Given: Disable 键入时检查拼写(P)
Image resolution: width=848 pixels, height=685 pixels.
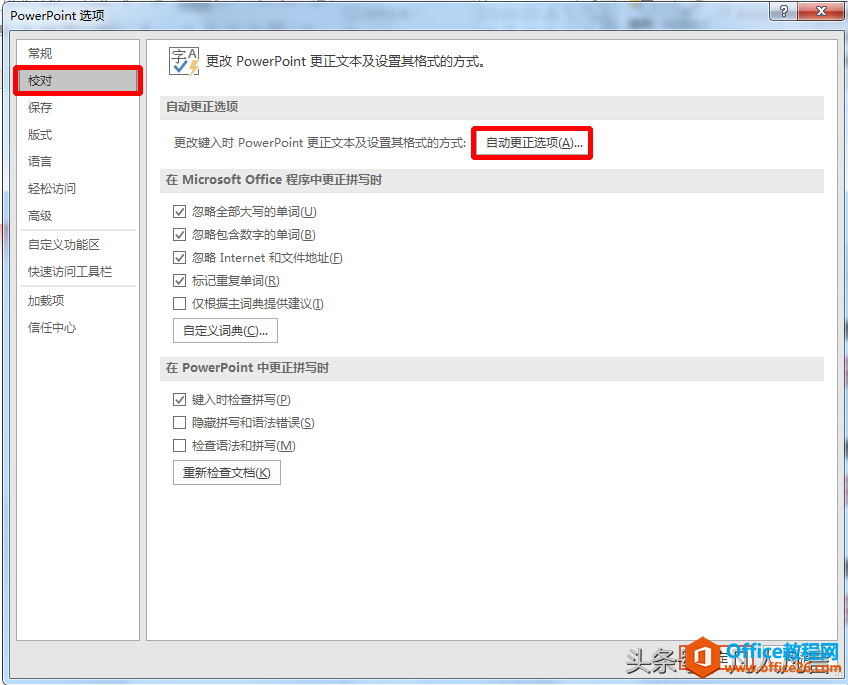Looking at the screenshot, I should (178, 399).
